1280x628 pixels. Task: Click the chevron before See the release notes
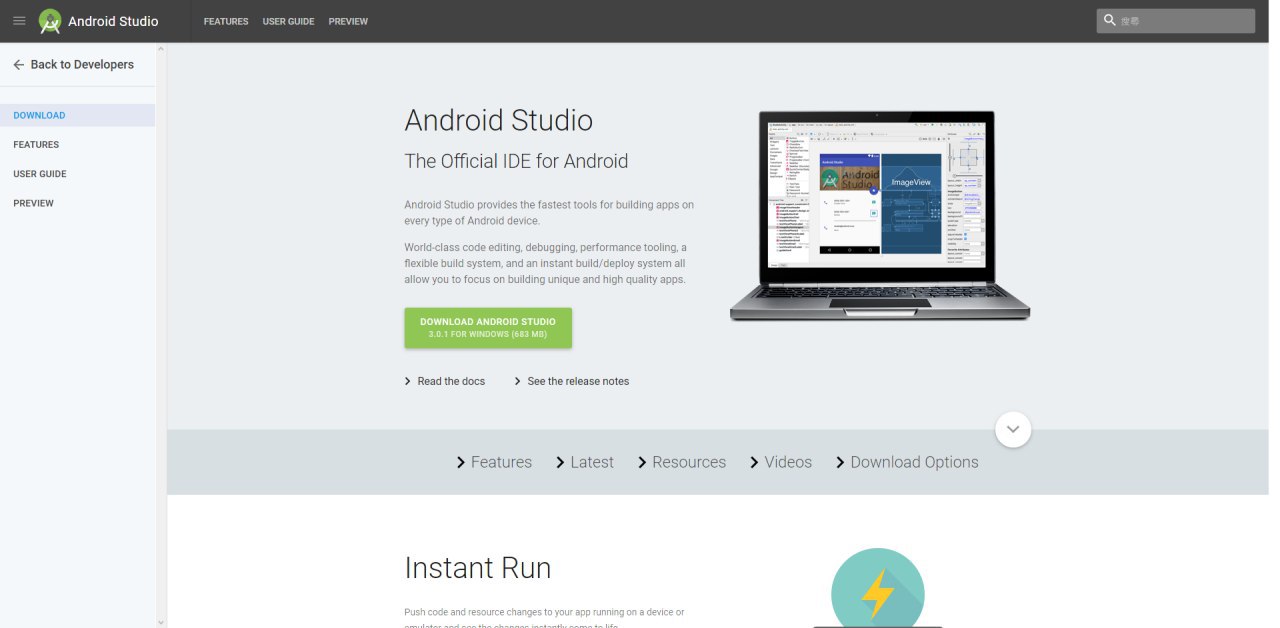click(518, 381)
